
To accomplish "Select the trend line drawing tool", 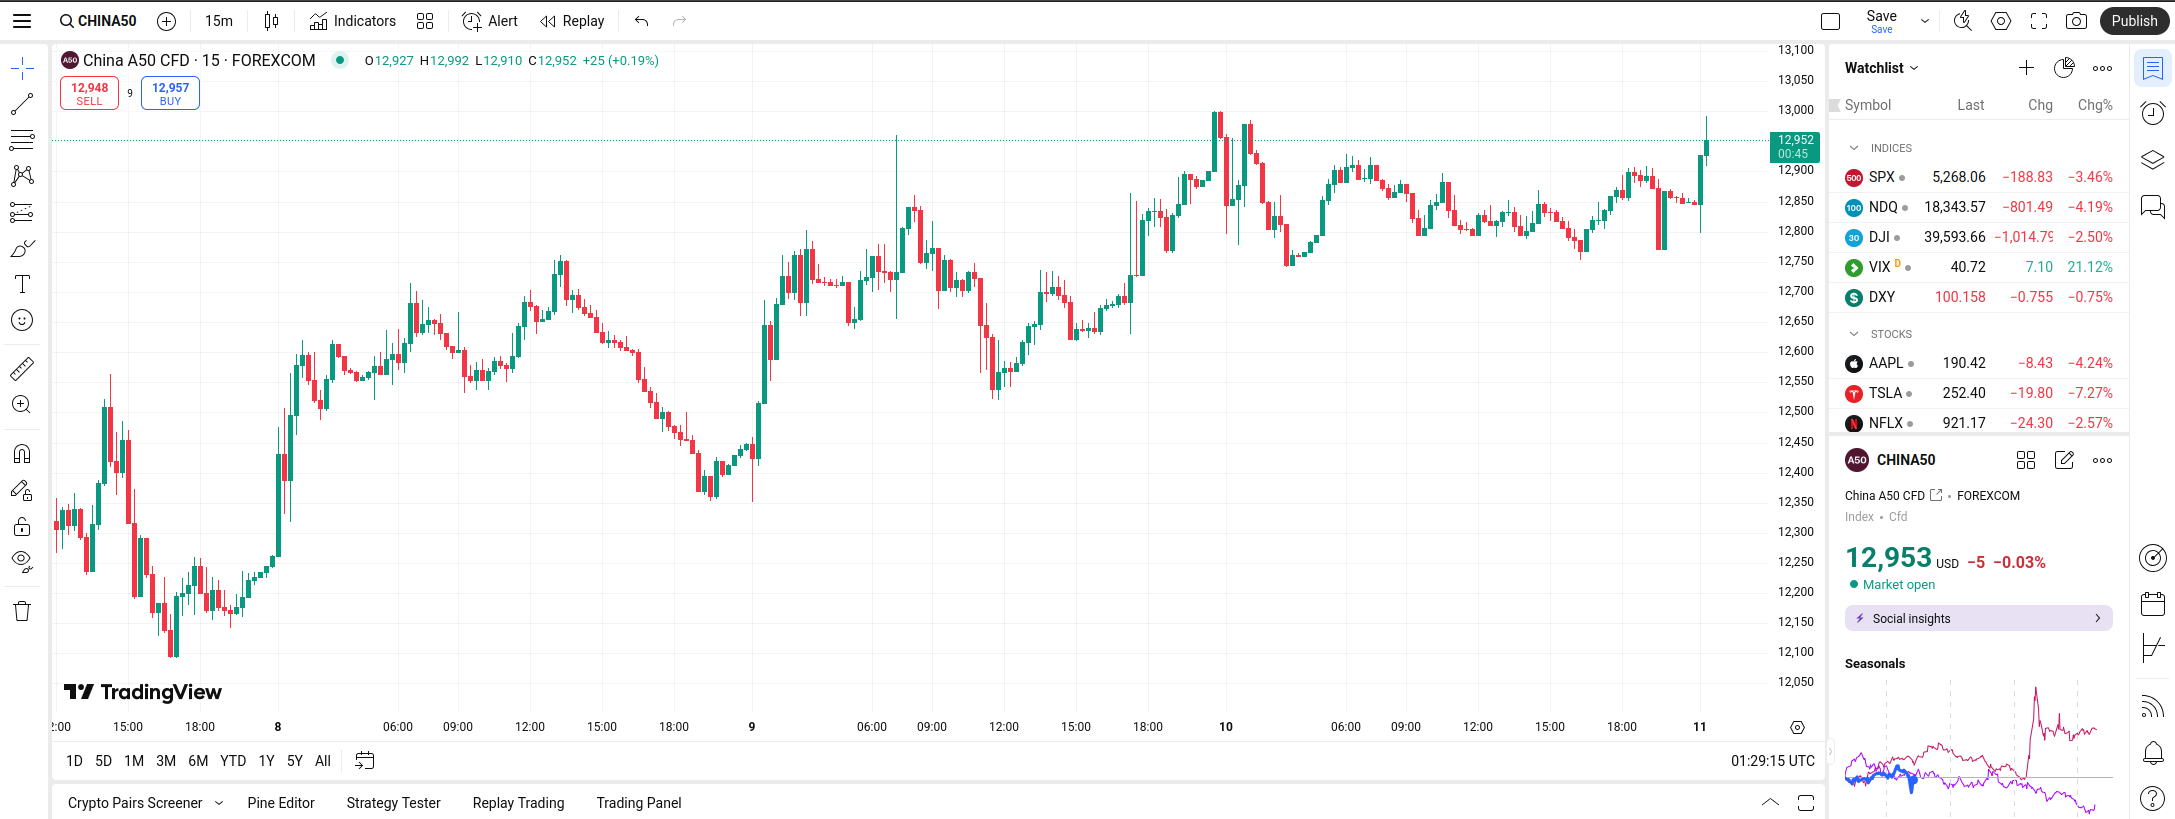I will [22, 104].
